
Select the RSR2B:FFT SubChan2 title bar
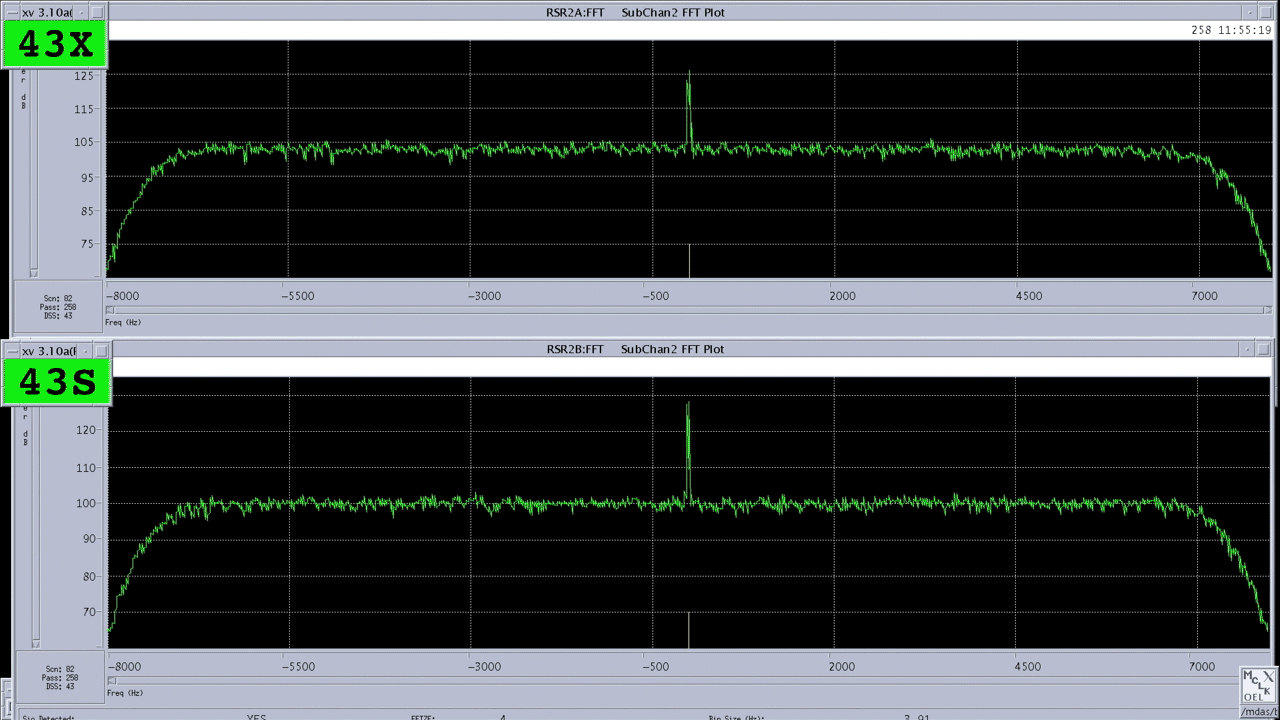(634, 349)
